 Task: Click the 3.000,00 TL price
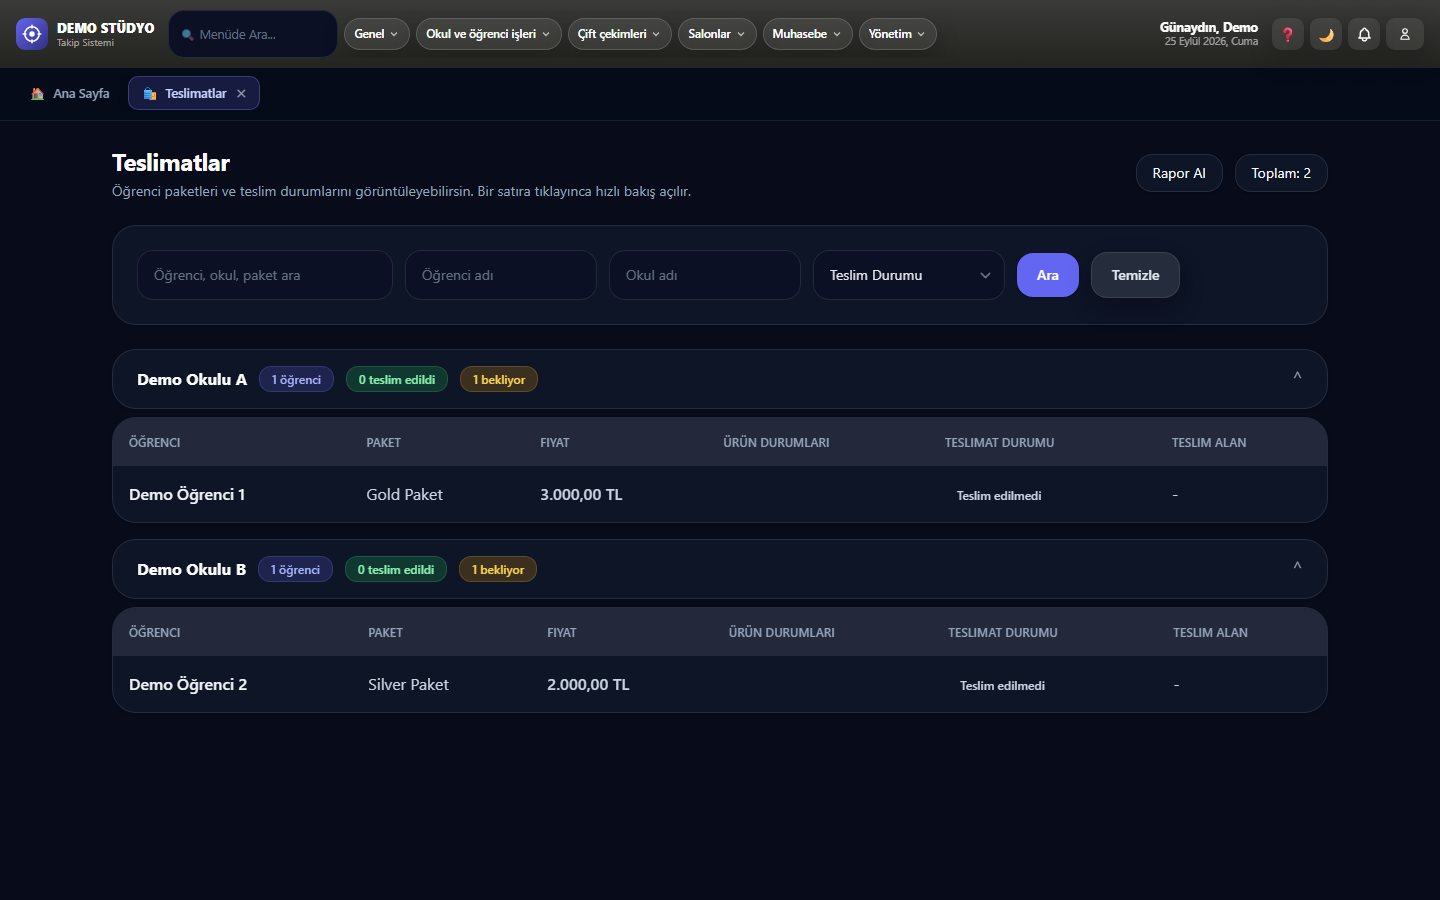click(x=581, y=494)
